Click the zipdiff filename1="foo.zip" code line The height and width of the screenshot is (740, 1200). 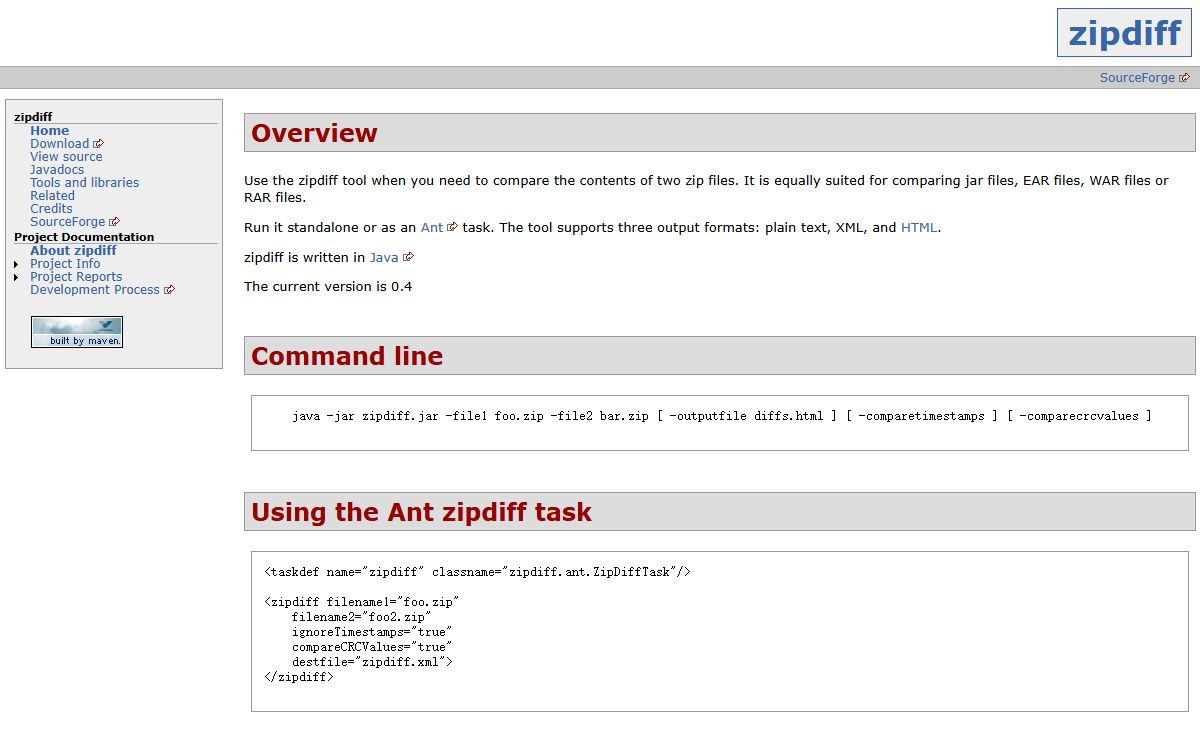[x=361, y=602]
